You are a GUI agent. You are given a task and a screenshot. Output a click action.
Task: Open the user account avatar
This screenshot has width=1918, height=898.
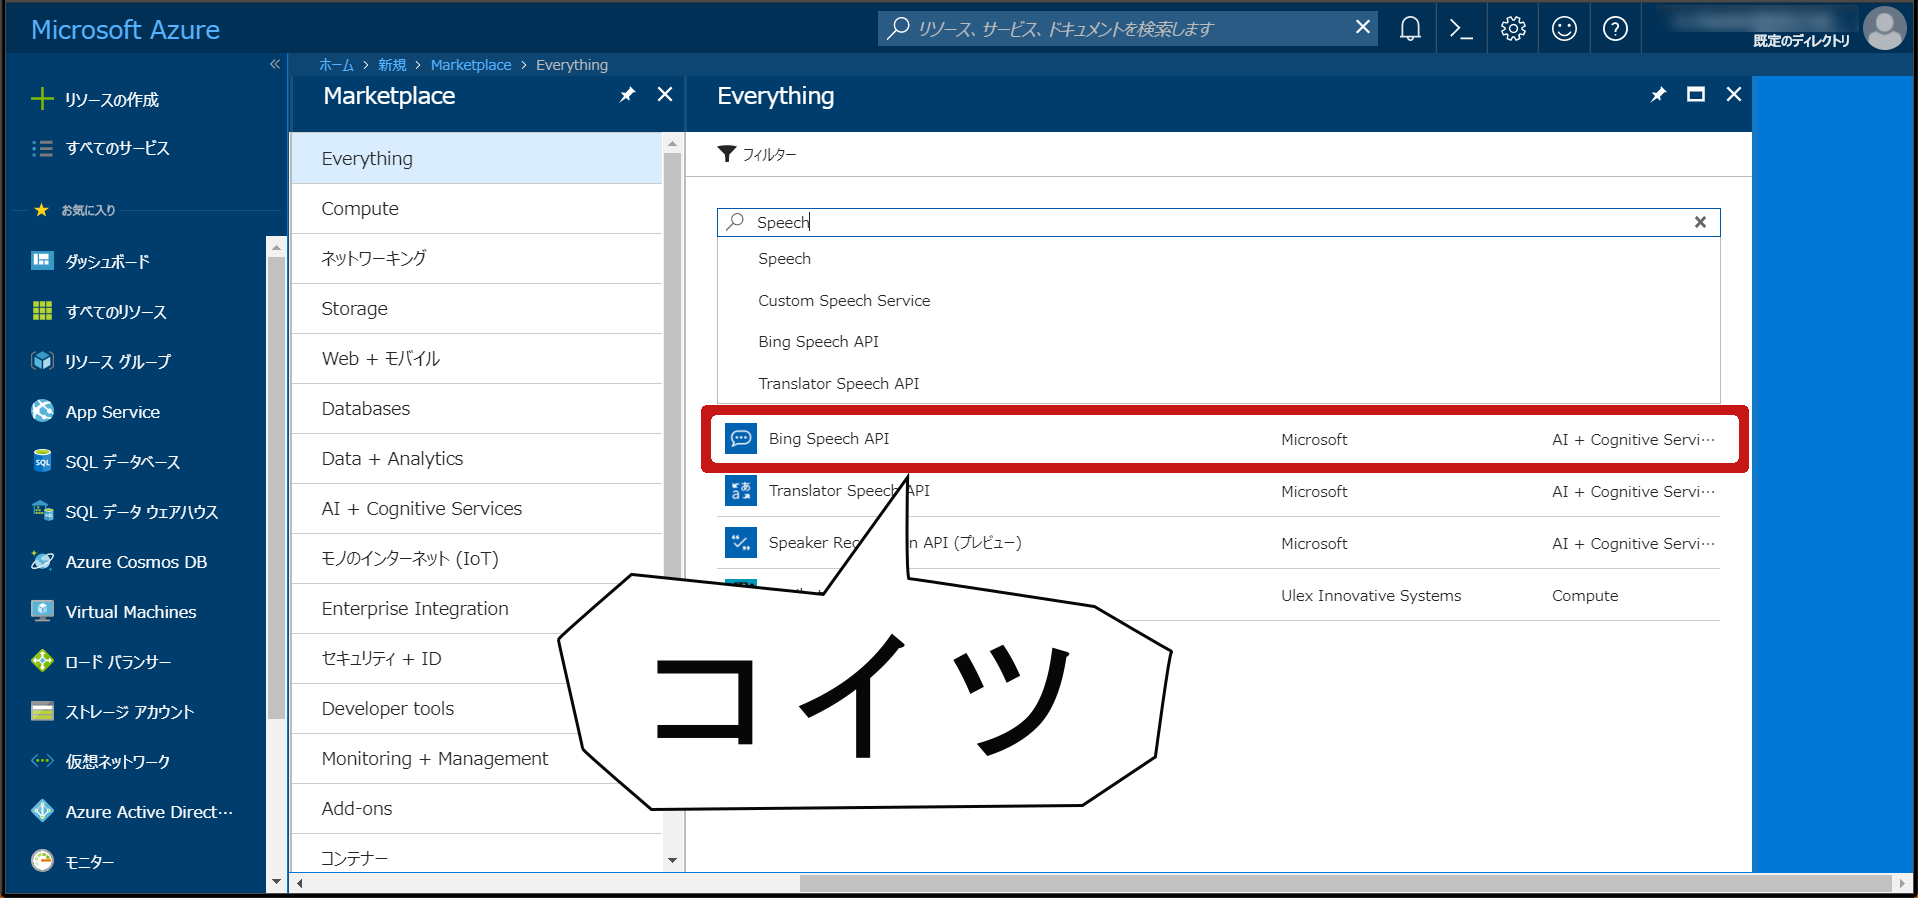coord(1885,28)
